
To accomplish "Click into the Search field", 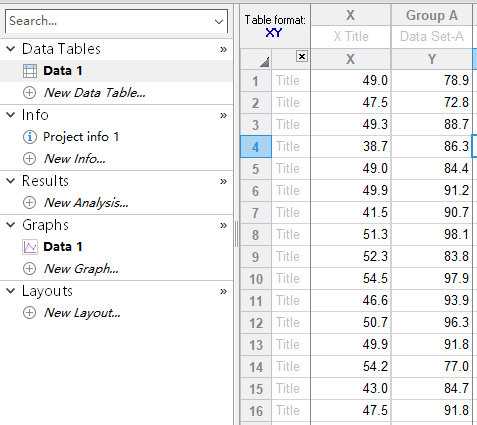I will (110, 21).
